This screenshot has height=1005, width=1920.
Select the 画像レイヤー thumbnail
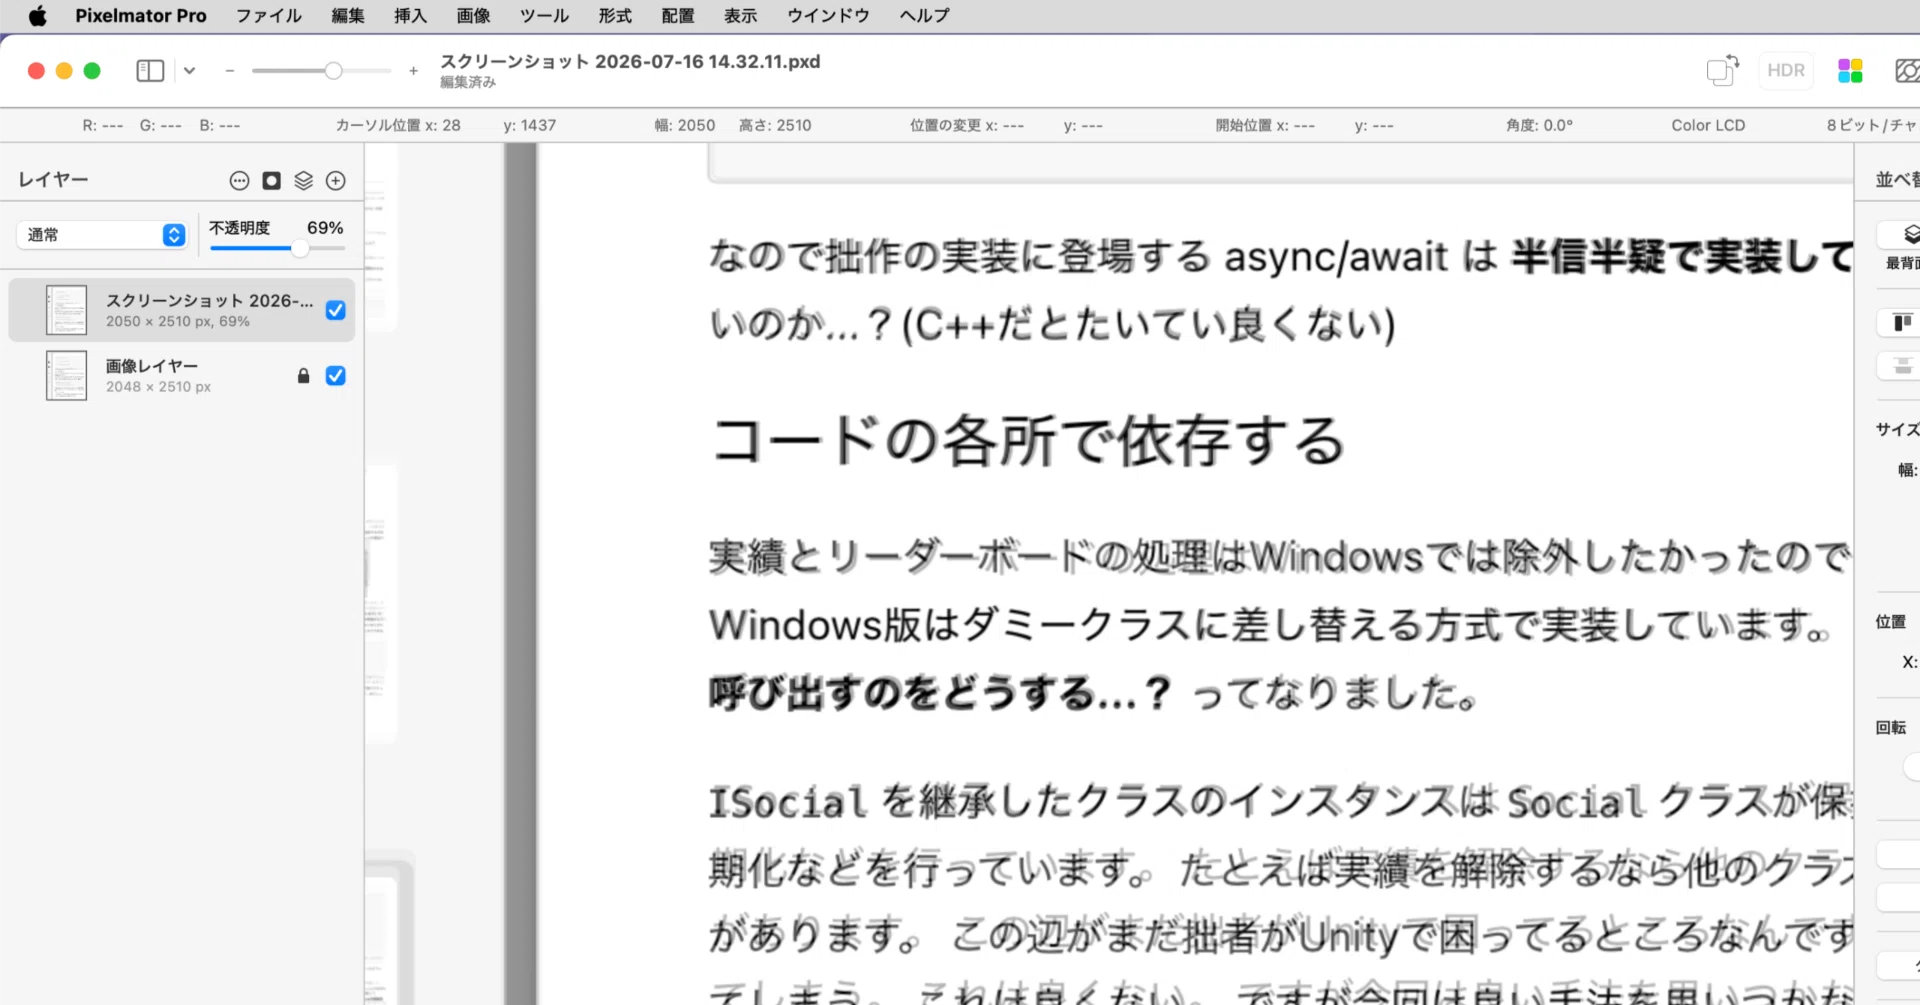(66, 375)
